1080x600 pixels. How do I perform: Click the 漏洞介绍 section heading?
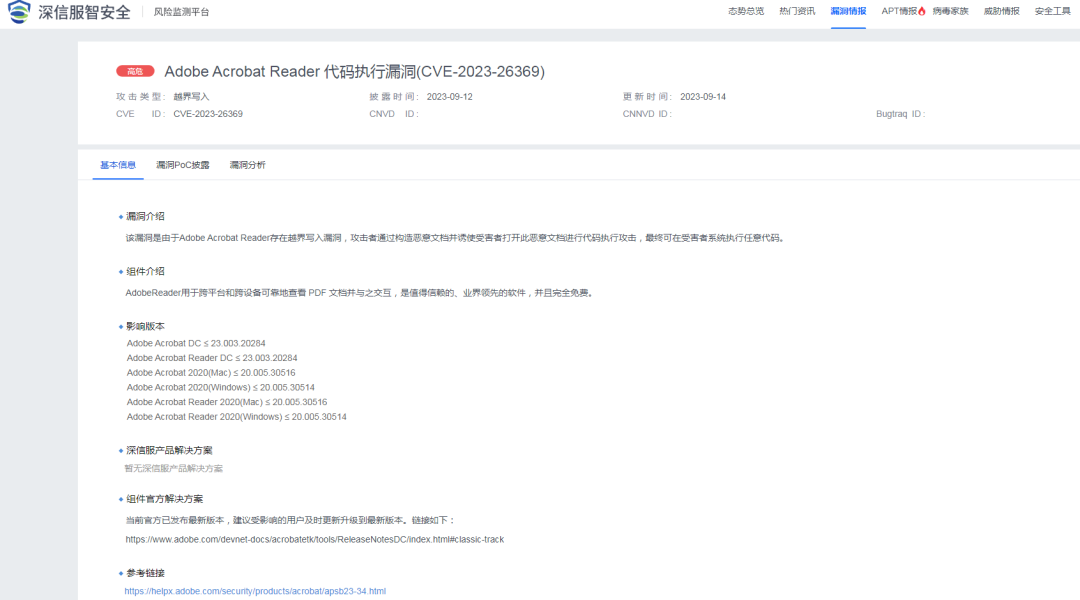145,216
